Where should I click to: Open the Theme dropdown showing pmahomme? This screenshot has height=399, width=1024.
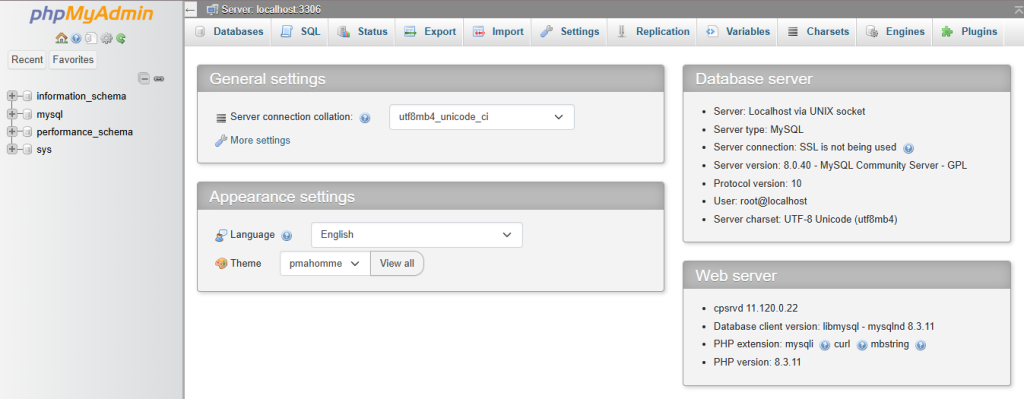pos(325,264)
